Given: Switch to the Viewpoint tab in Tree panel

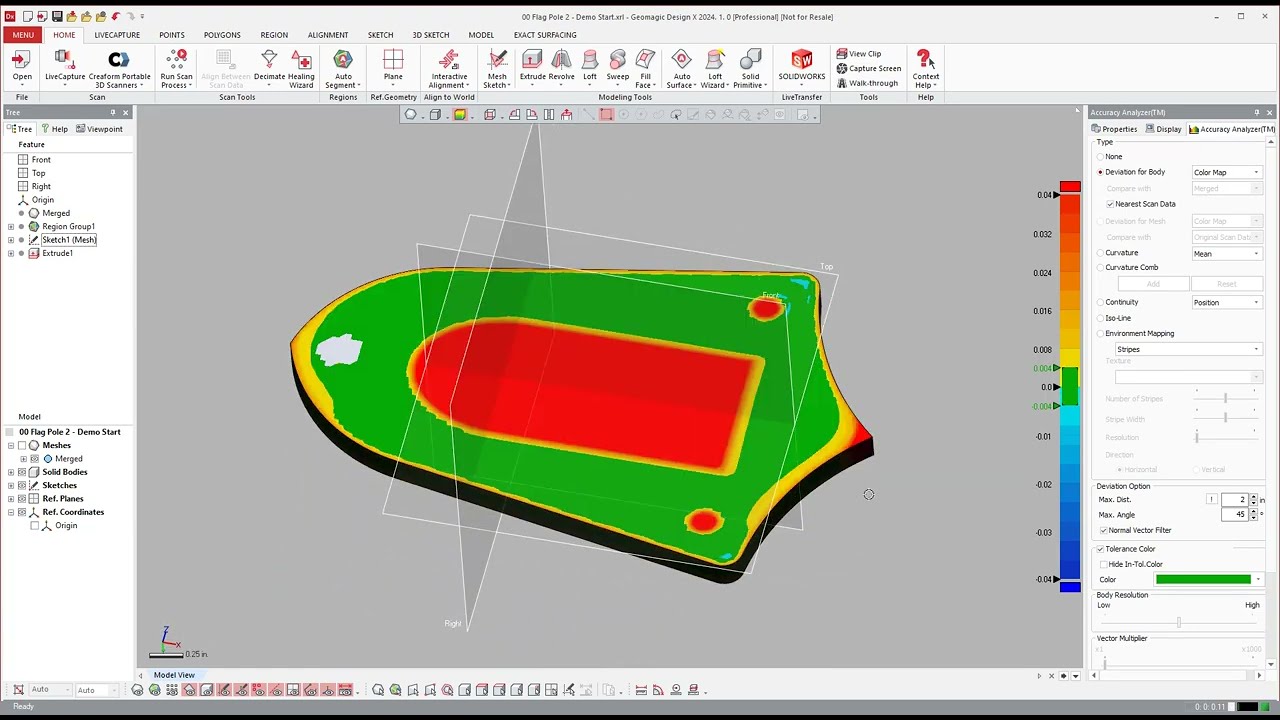Looking at the screenshot, I should coord(99,129).
